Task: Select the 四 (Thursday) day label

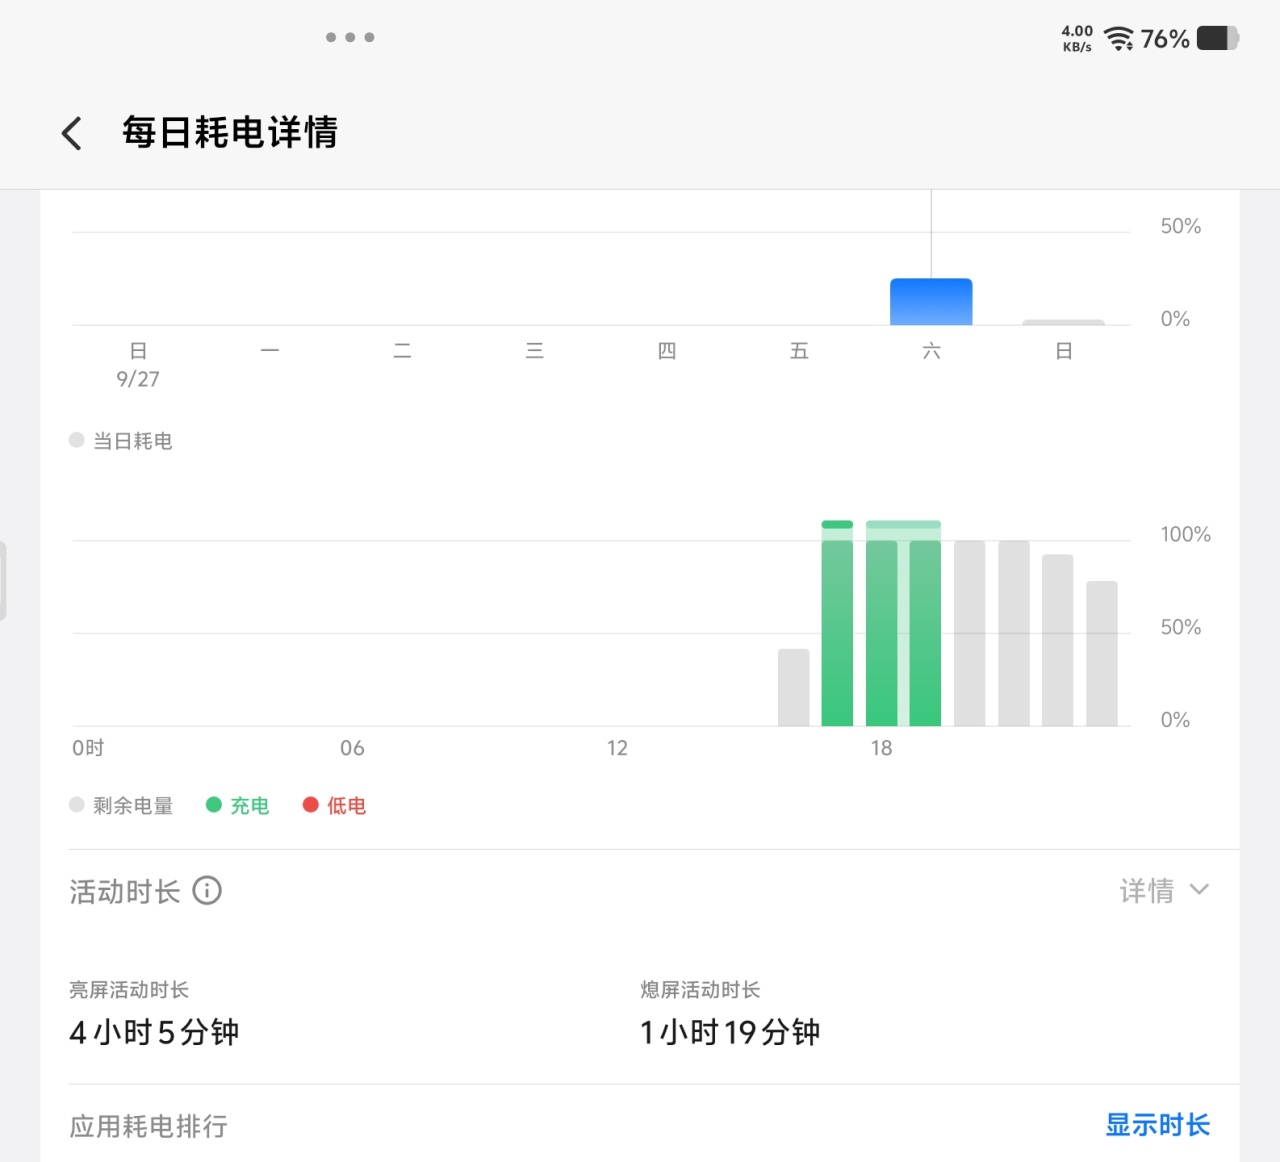Action: coord(667,351)
